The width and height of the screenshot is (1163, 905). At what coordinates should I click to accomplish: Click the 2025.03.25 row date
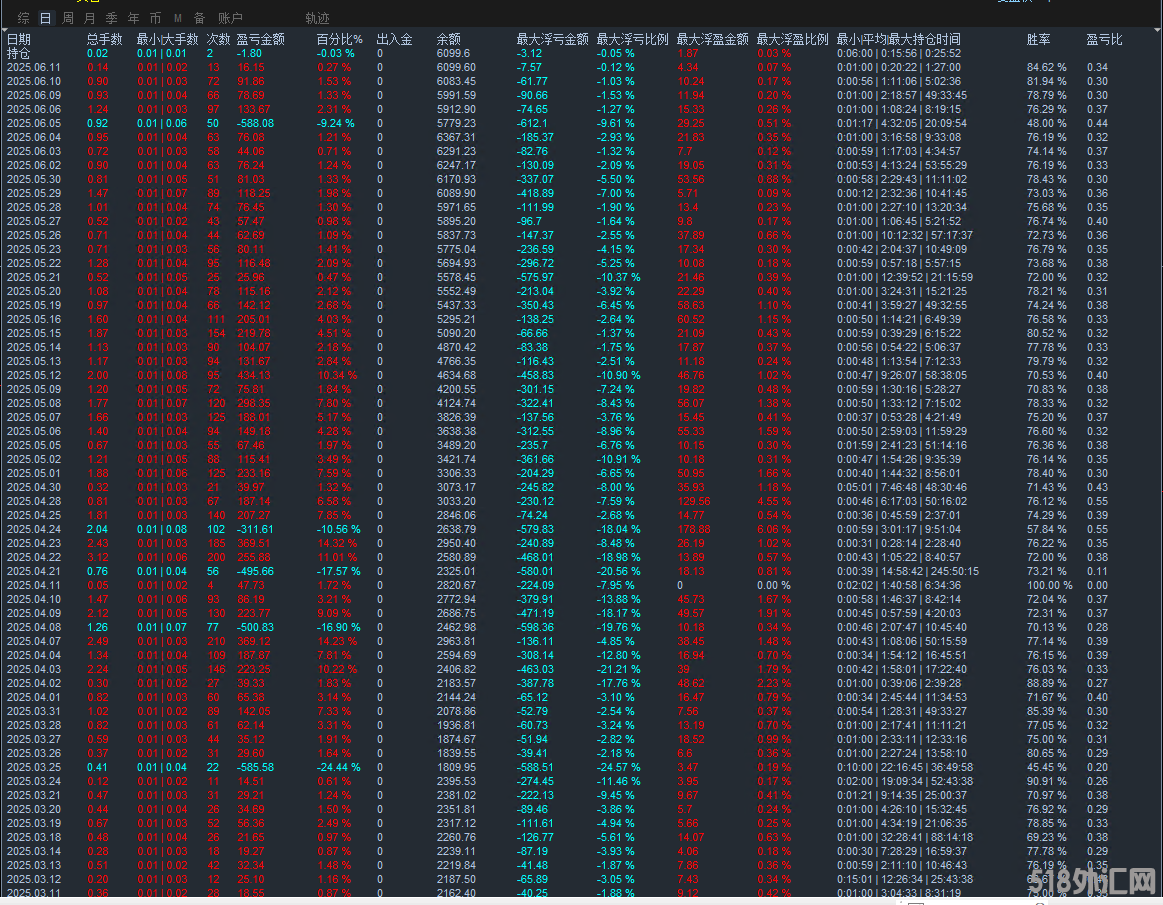pyautogui.click(x=34, y=767)
